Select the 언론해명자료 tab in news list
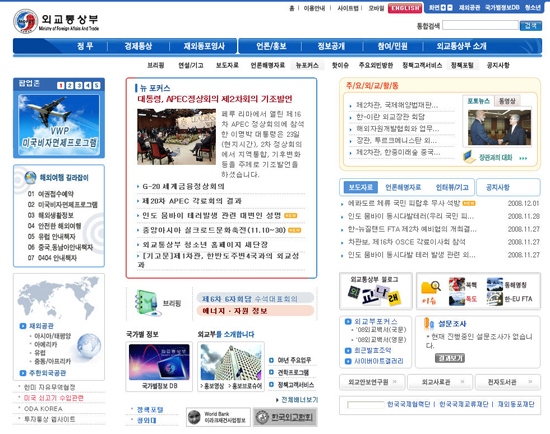This screenshot has width=550, height=434. [x=403, y=187]
